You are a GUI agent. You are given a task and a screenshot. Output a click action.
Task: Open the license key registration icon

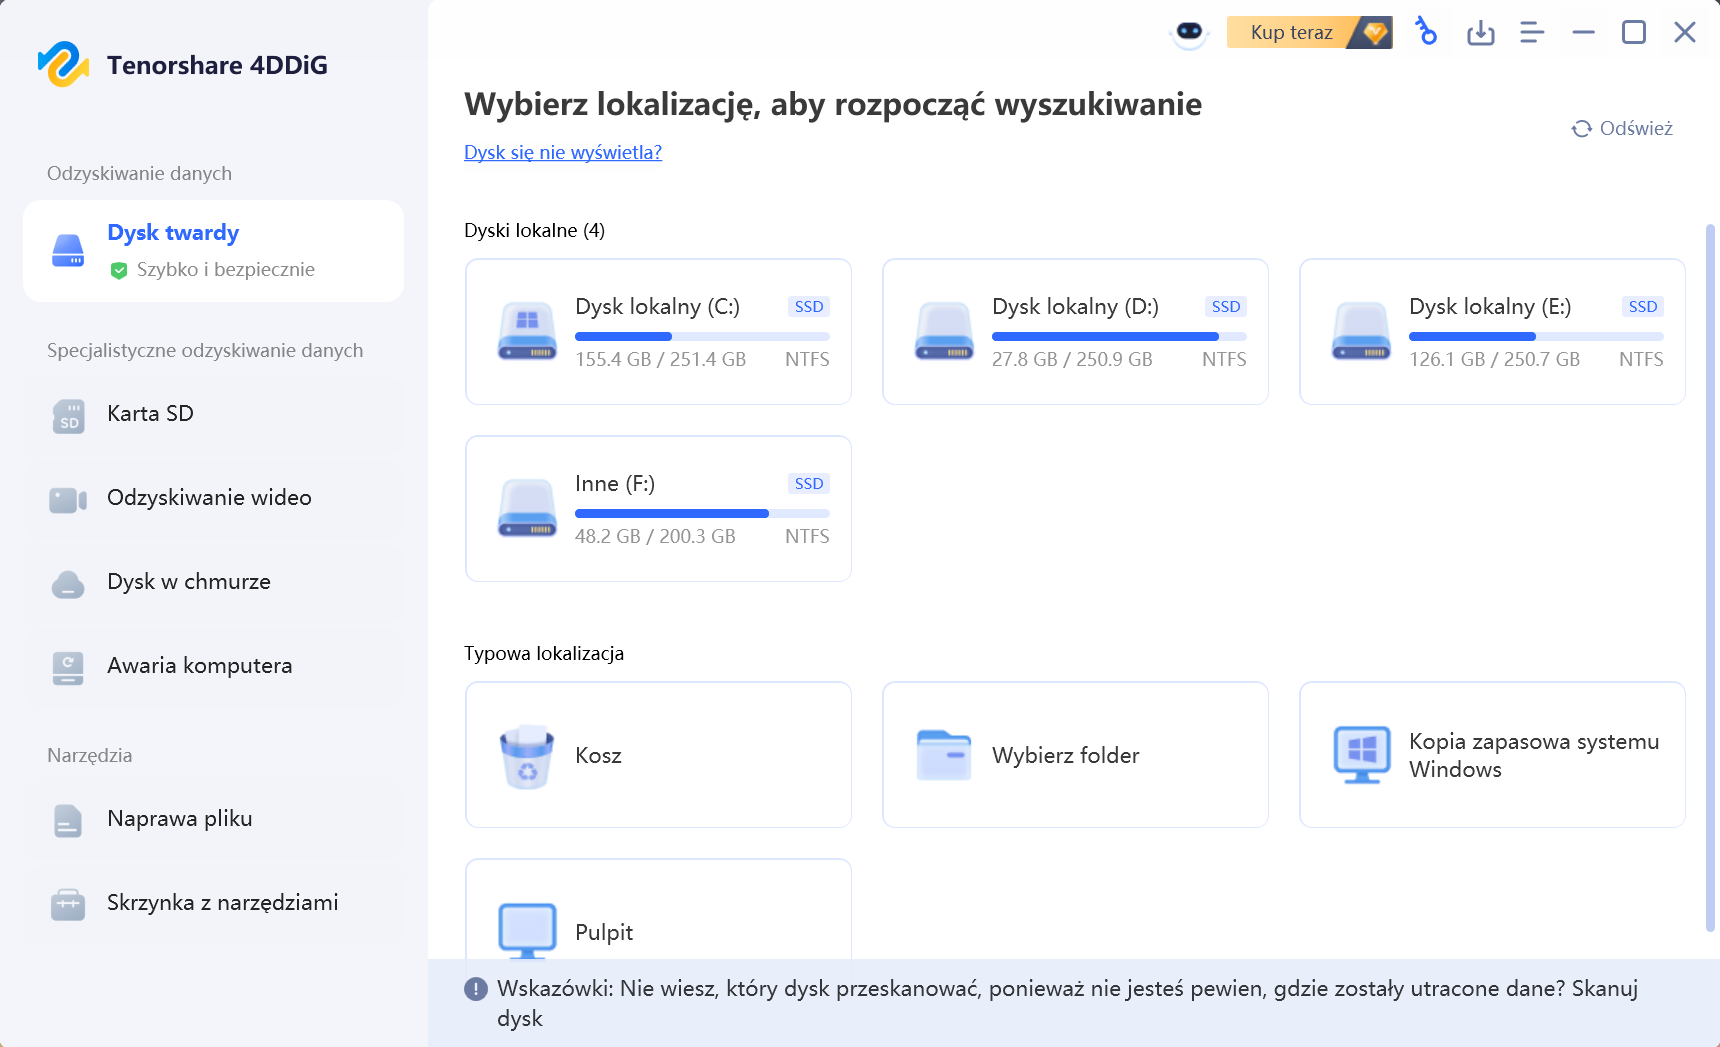[1426, 32]
